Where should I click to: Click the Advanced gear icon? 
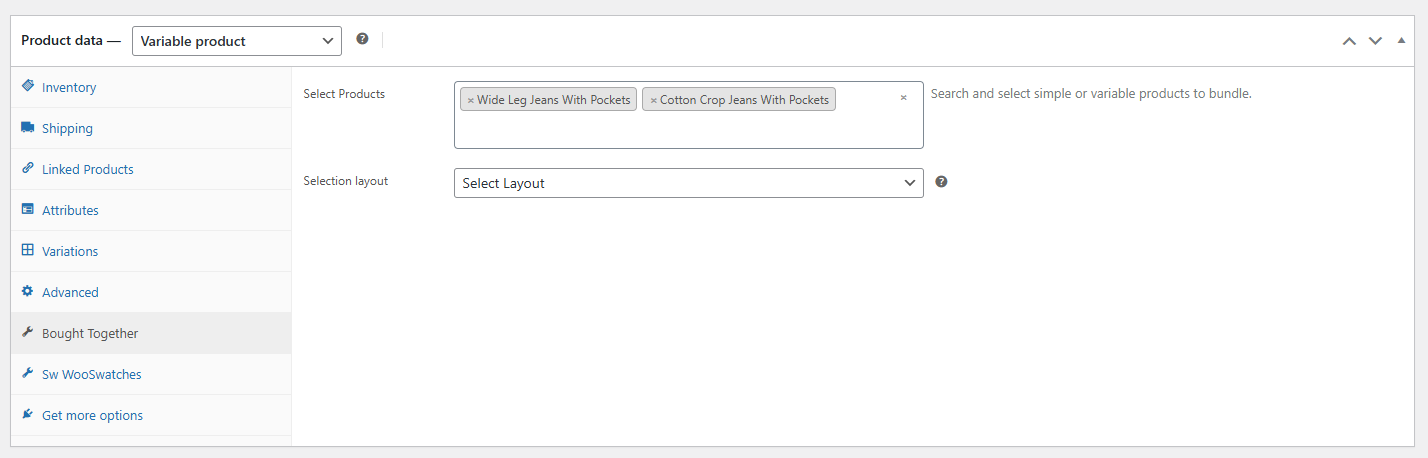pyautogui.click(x=28, y=292)
